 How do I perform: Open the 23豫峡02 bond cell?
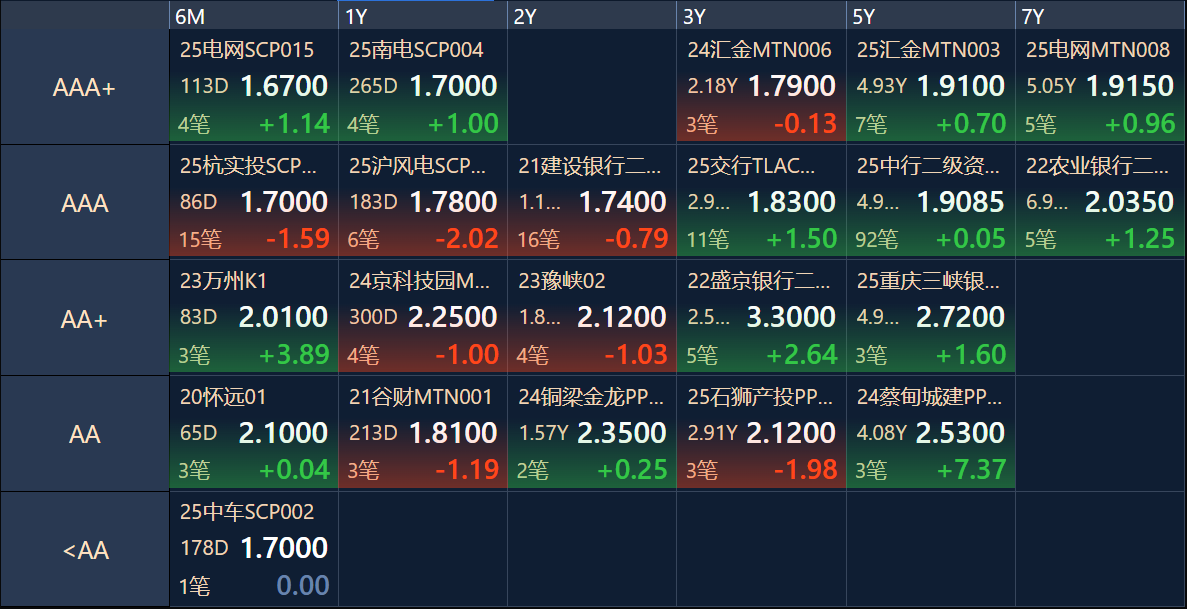pos(592,317)
